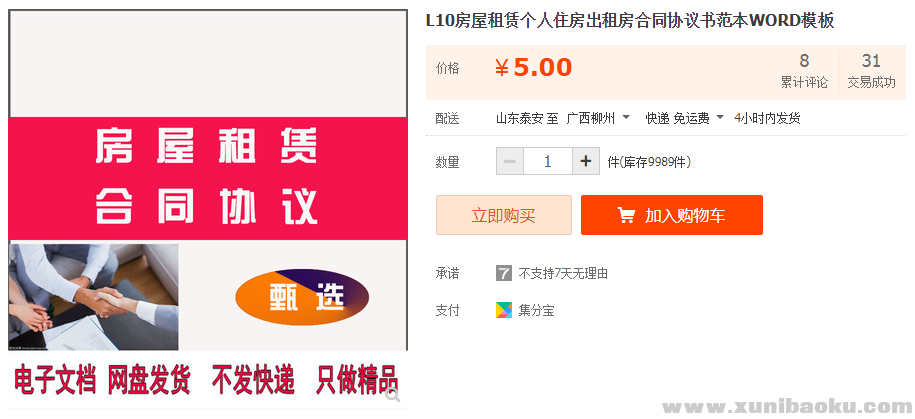Click the orange 甄选 badge

302,297
